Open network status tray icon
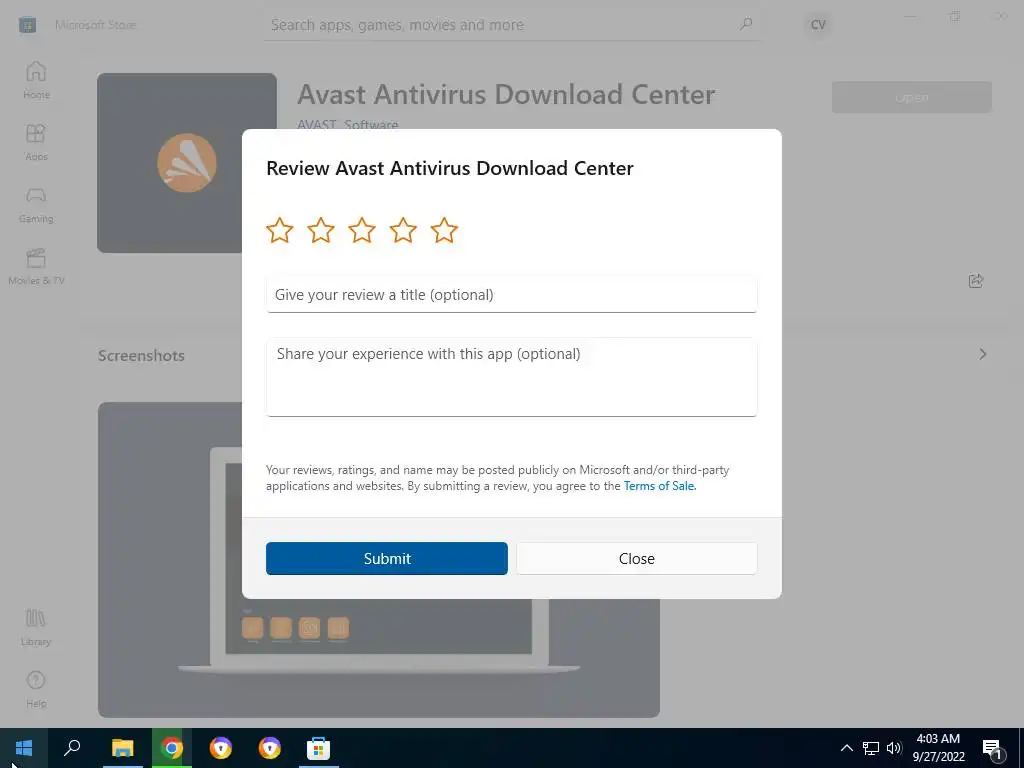The height and width of the screenshot is (768, 1024). 871,748
